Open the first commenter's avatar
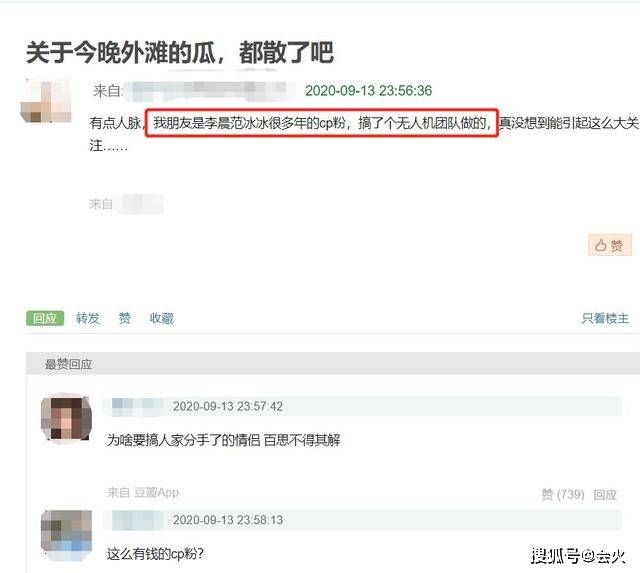The width and height of the screenshot is (640, 573). (66, 418)
